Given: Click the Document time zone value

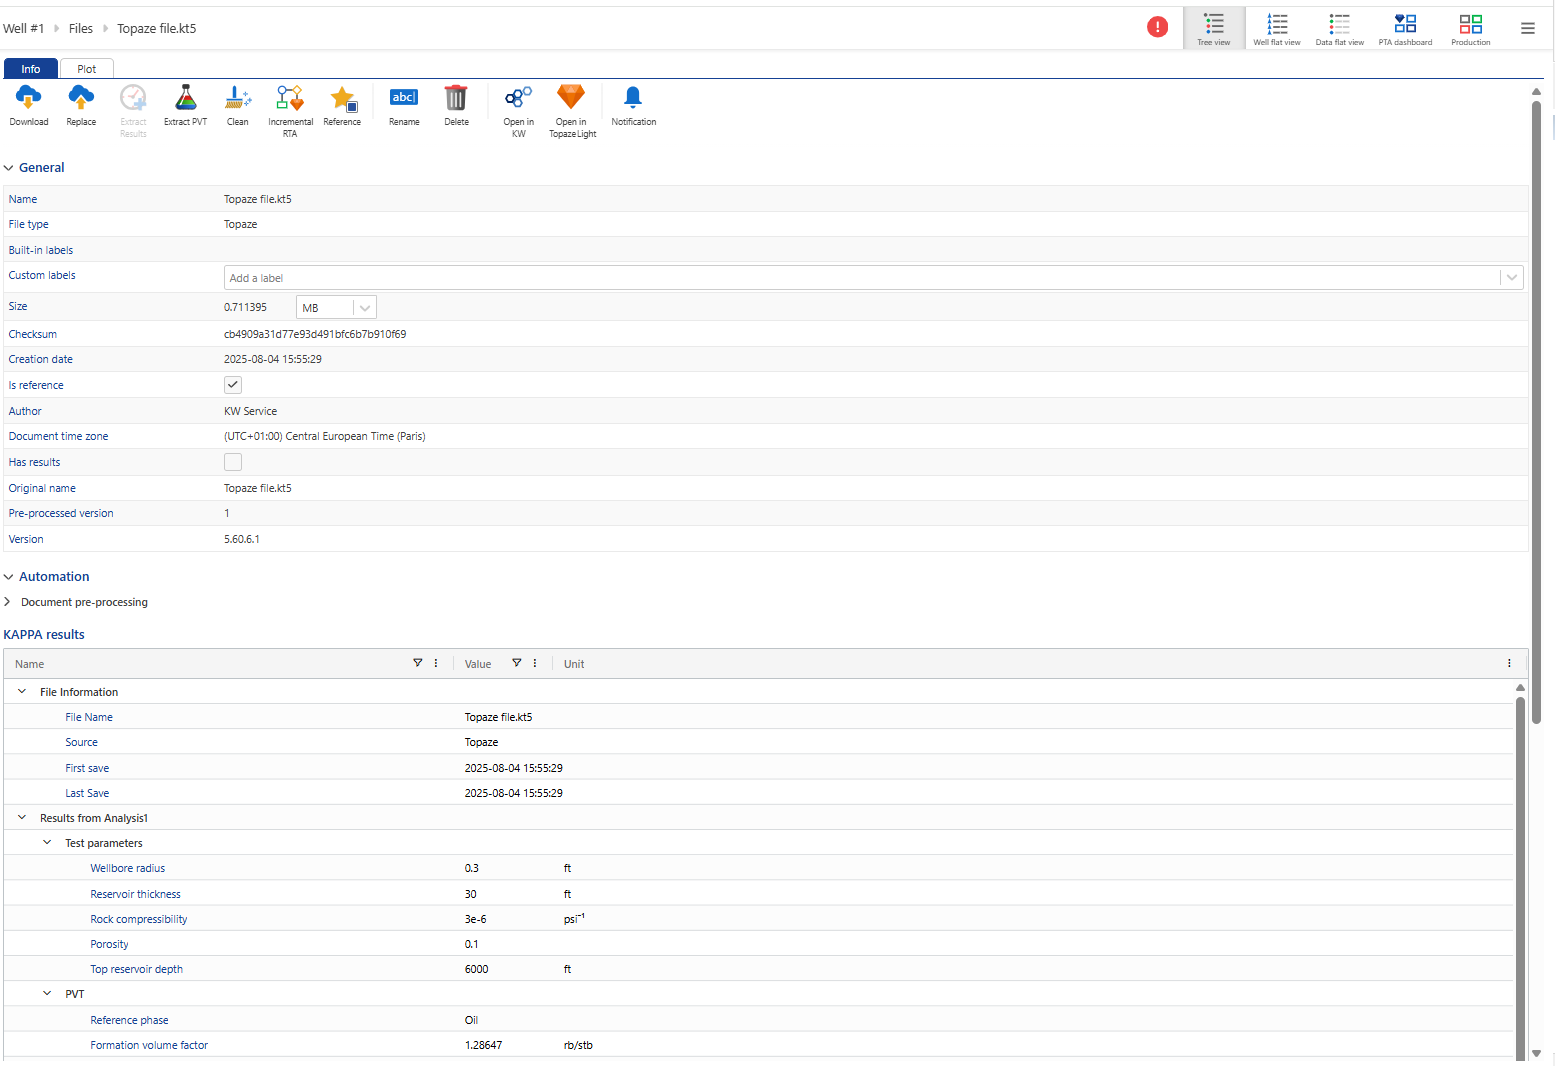Looking at the screenshot, I should 325,436.
